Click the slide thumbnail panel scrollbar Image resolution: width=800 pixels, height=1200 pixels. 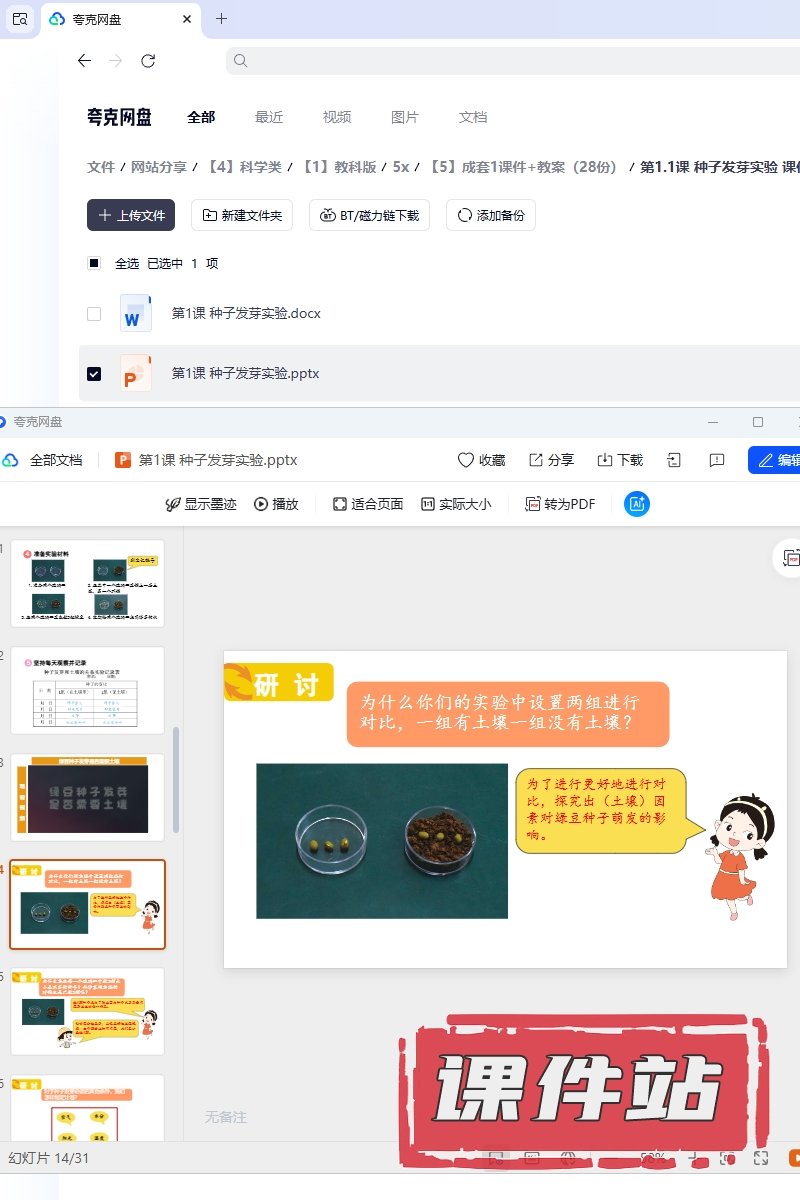[177, 780]
